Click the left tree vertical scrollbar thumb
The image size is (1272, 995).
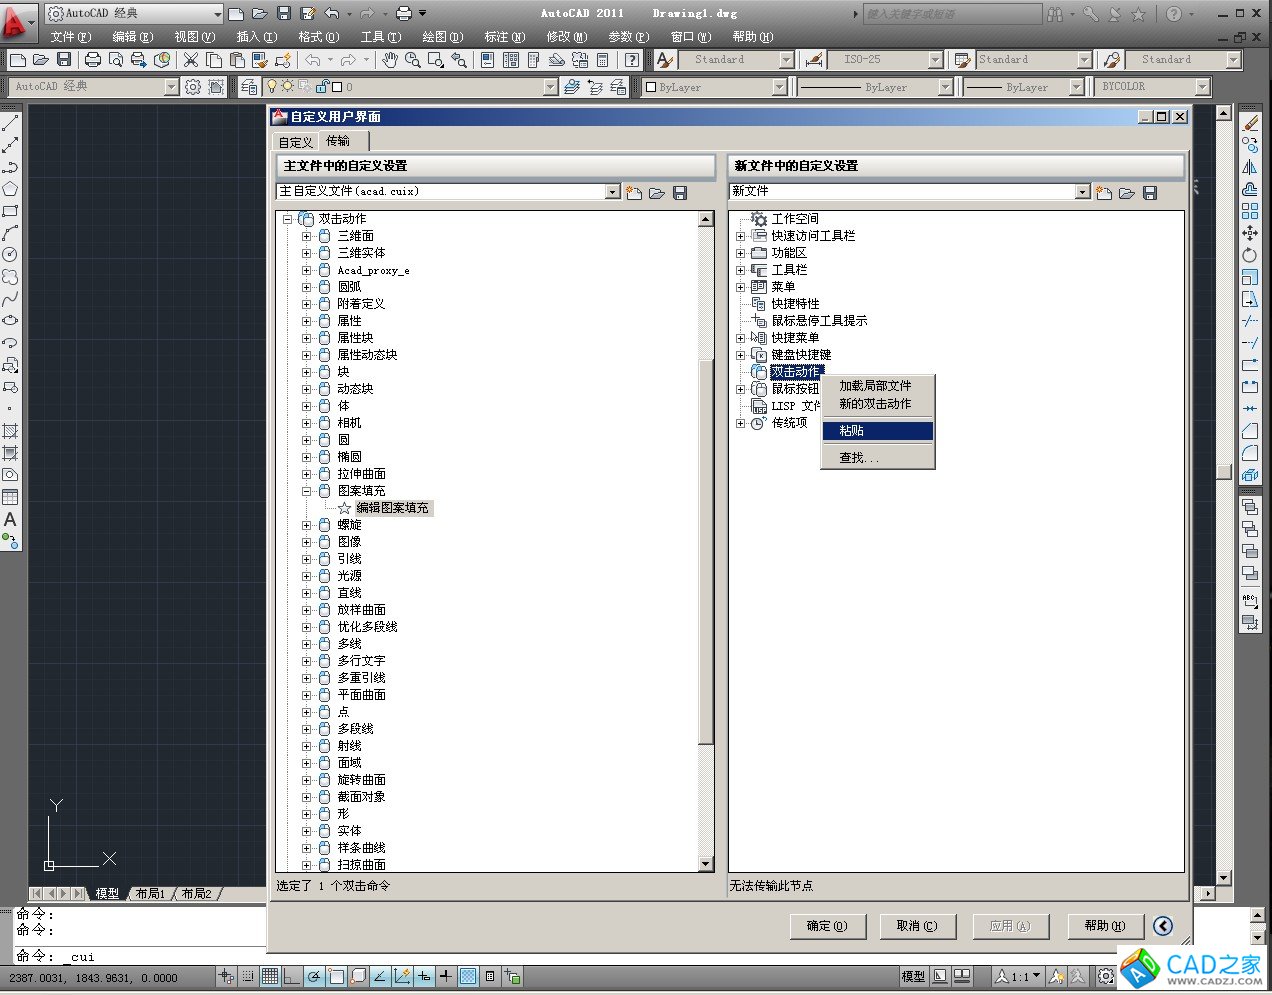[706, 552]
